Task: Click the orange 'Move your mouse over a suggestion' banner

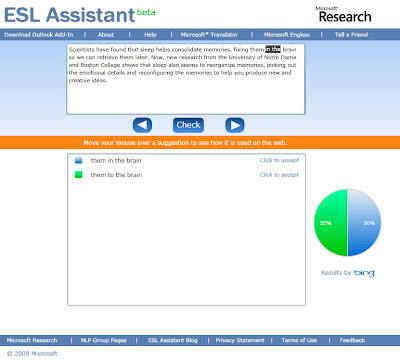Action: pyautogui.click(x=200, y=142)
